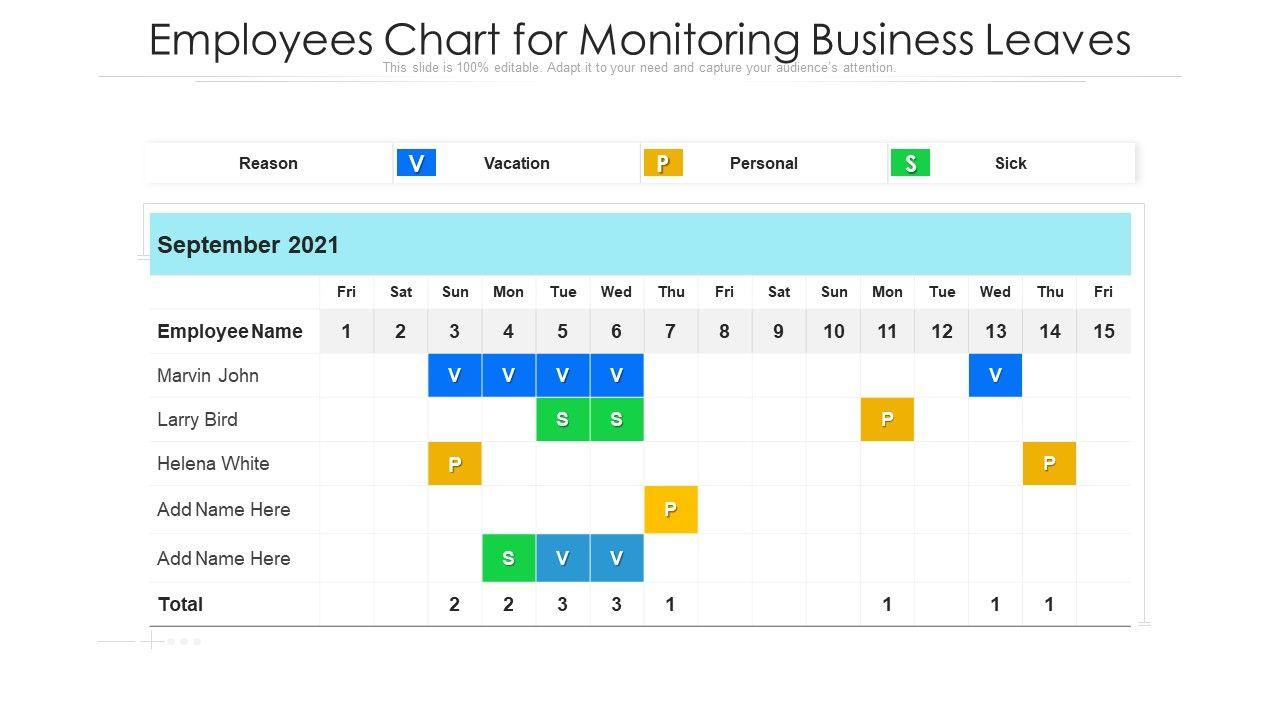Select Marvin John's V cell on day 13

point(995,375)
